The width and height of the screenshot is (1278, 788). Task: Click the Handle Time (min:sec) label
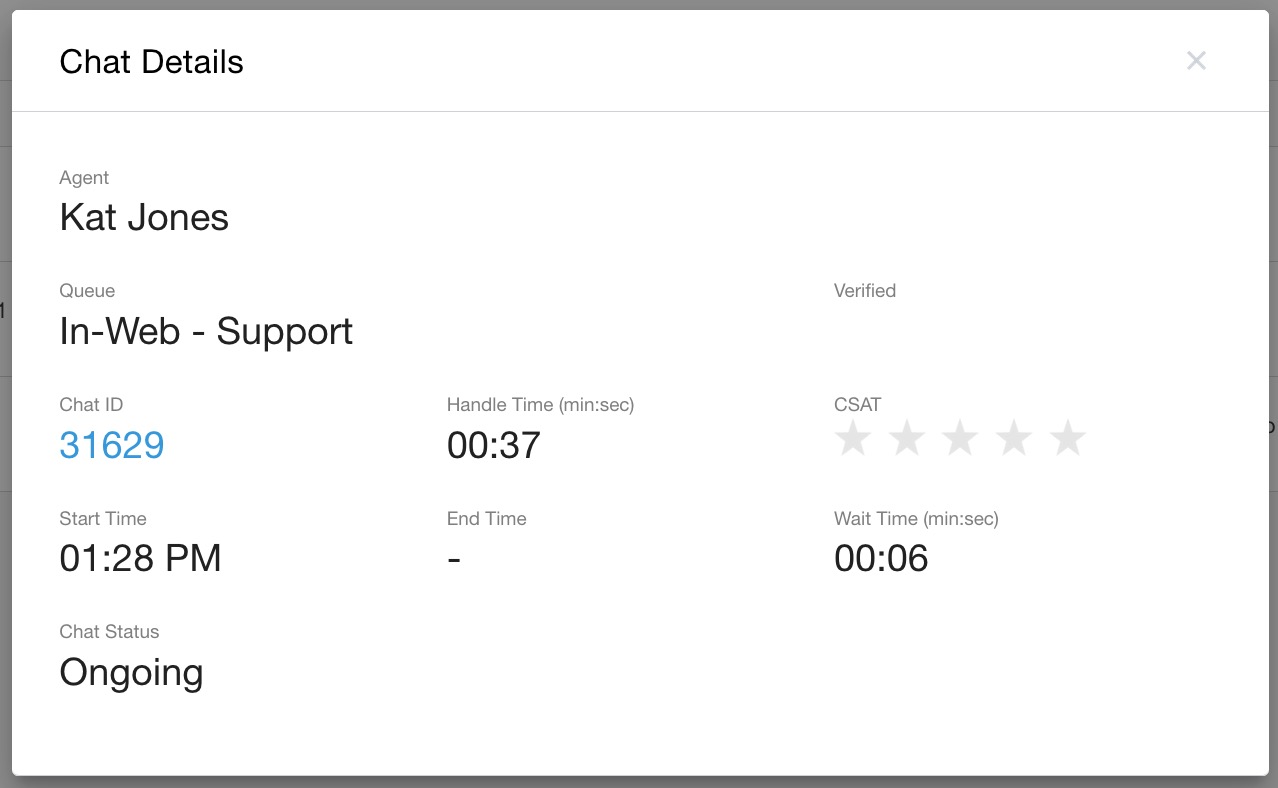click(540, 405)
